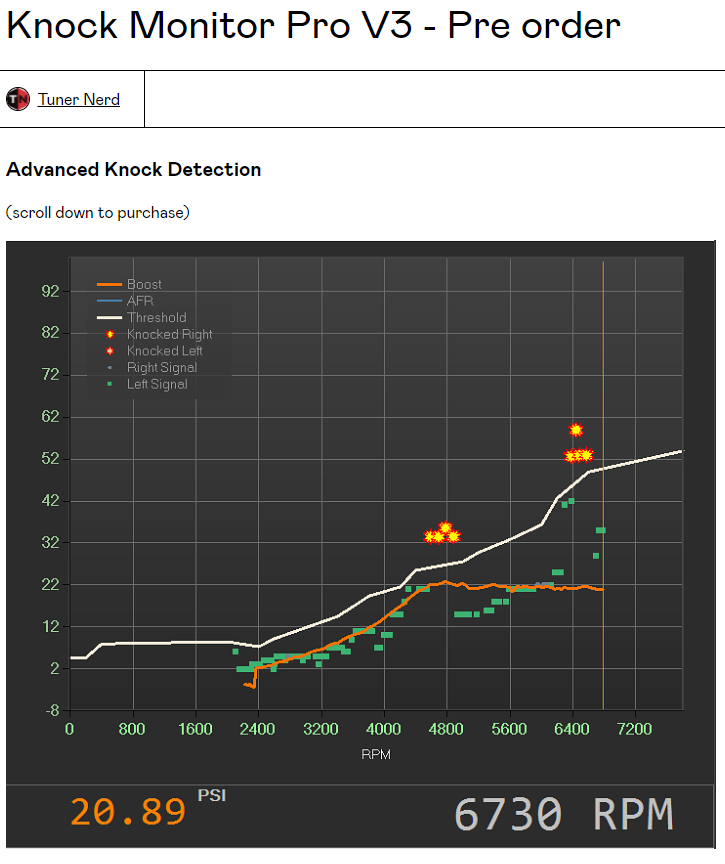Click the Tuner Nerd round logo icon
The width and height of the screenshot is (725, 864).
18,99
